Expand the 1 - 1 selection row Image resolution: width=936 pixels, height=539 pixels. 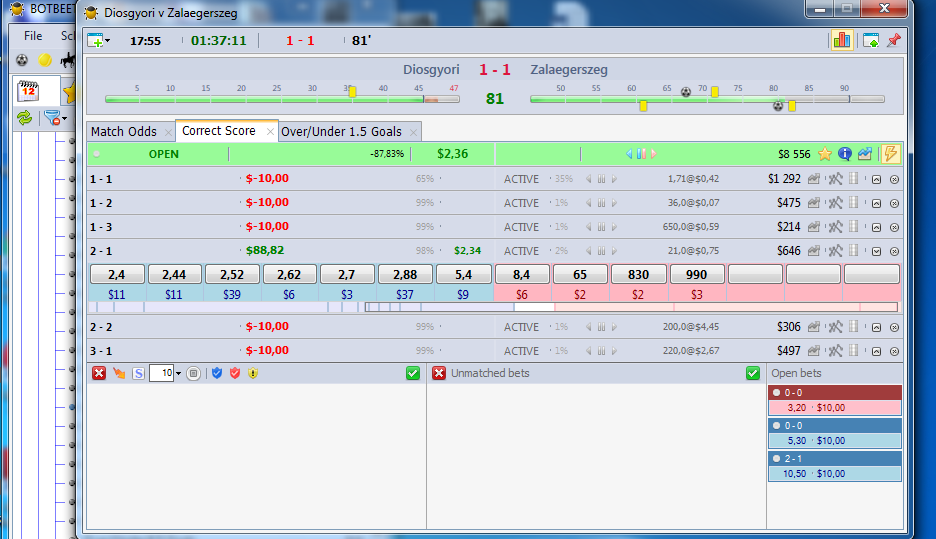pyautogui.click(x=876, y=179)
